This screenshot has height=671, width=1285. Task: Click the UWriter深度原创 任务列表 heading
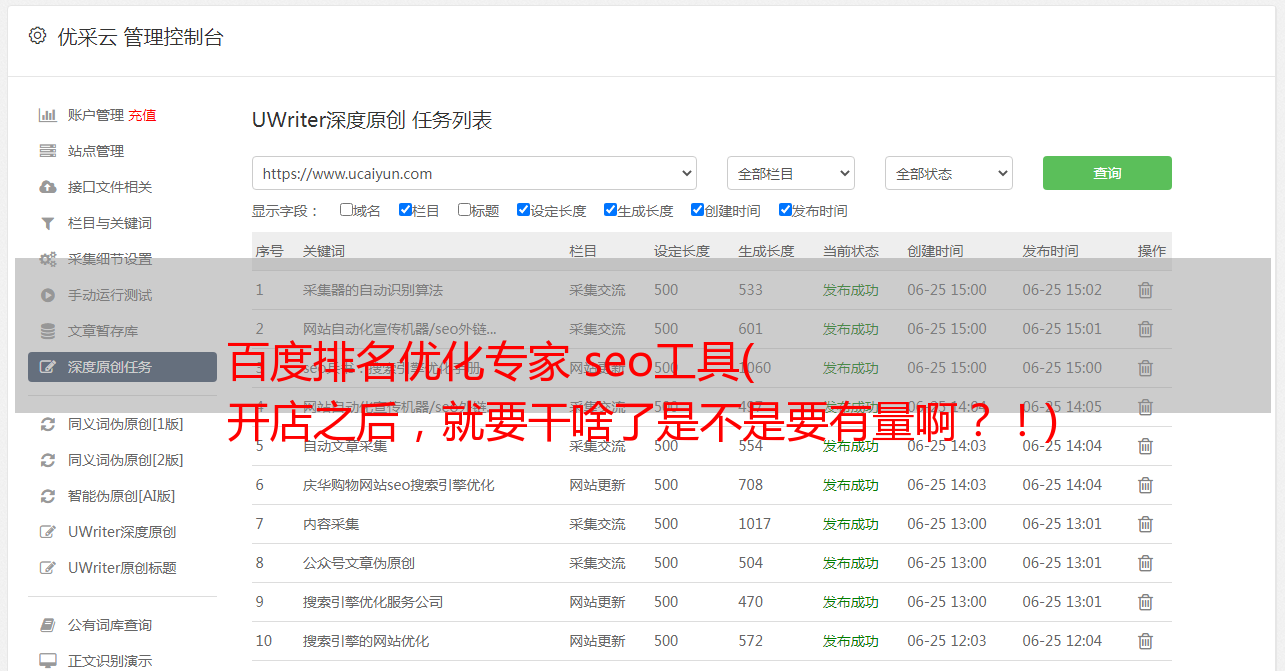(x=372, y=120)
